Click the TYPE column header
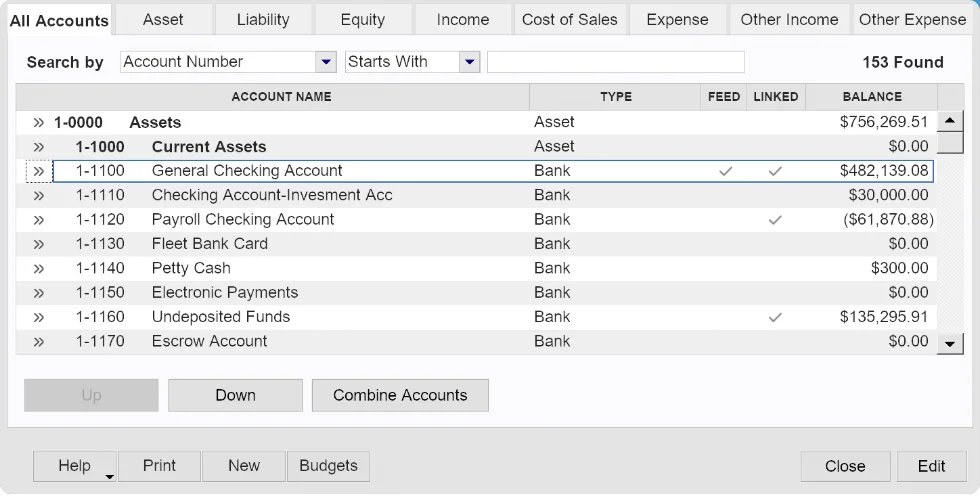The height and width of the screenshot is (496, 980). pyautogui.click(x=615, y=97)
